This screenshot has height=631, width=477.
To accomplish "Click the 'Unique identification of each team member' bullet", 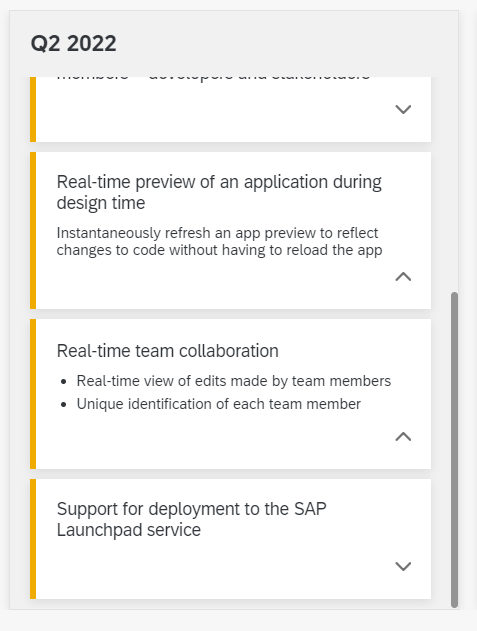I will tap(219, 404).
